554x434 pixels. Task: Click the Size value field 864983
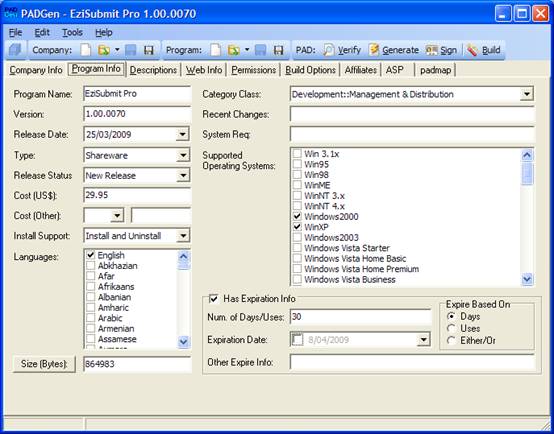(x=137, y=364)
